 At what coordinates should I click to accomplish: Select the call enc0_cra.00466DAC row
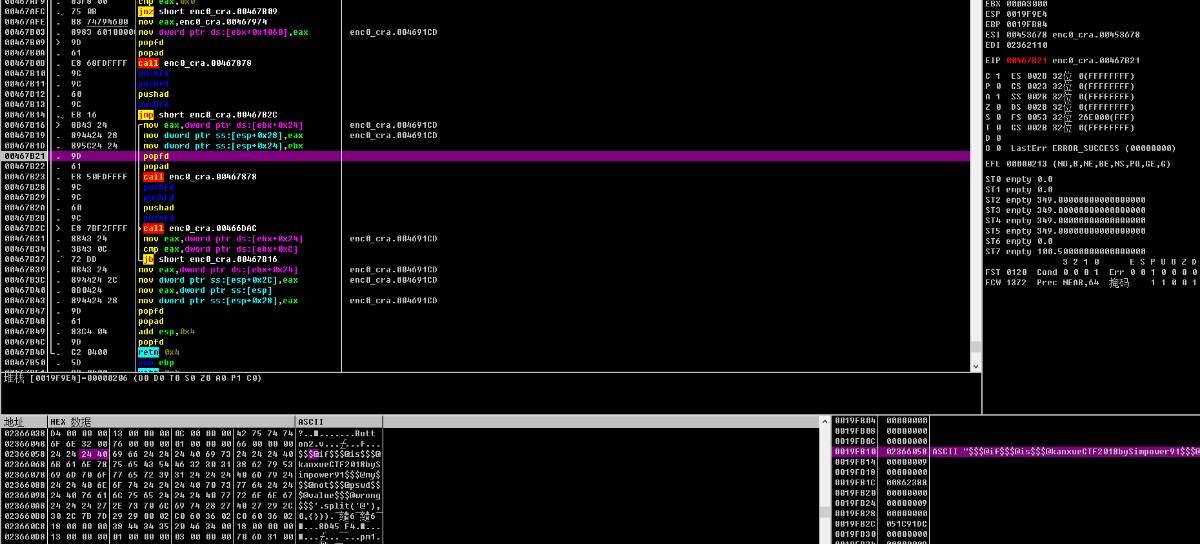pyautogui.click(x=486, y=228)
